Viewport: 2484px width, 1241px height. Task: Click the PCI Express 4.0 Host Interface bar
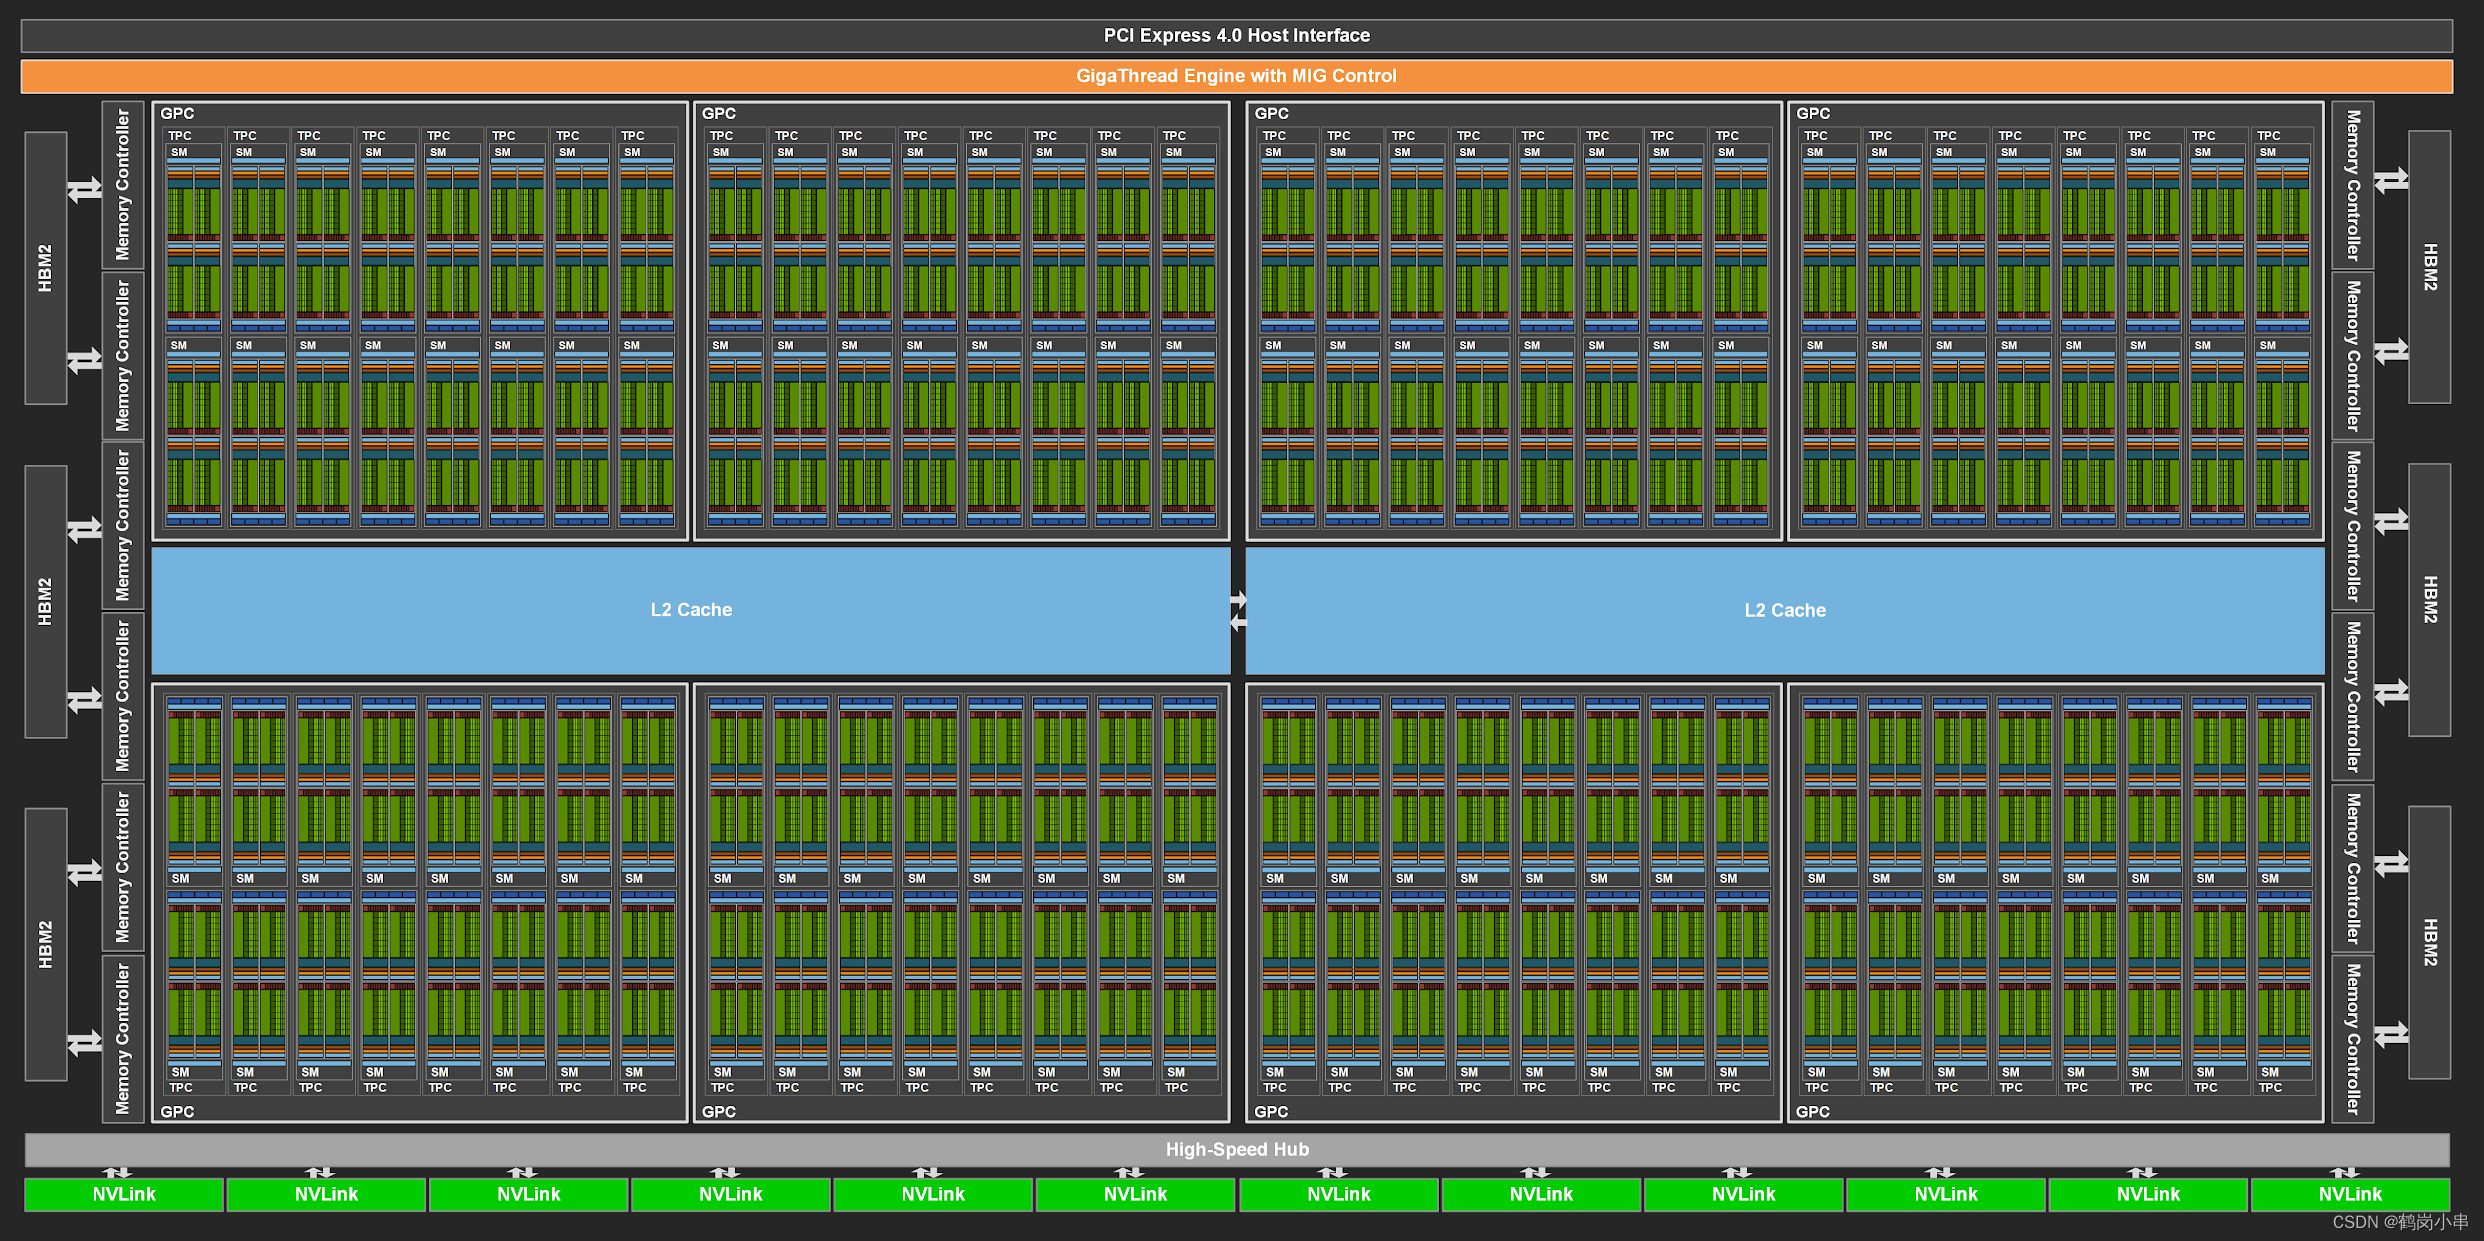coord(1238,34)
